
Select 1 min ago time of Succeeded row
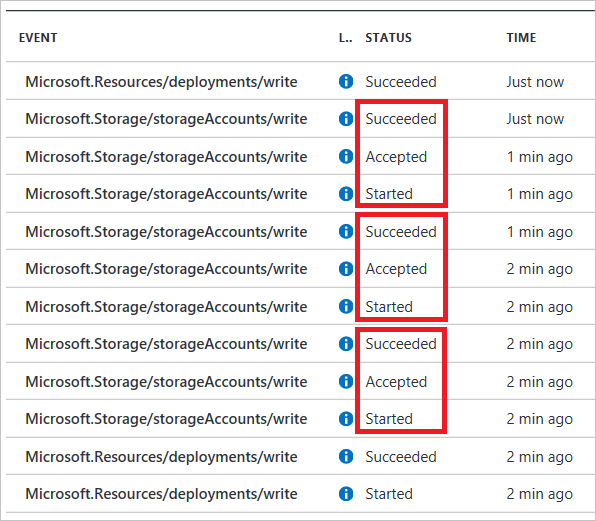pos(540,232)
